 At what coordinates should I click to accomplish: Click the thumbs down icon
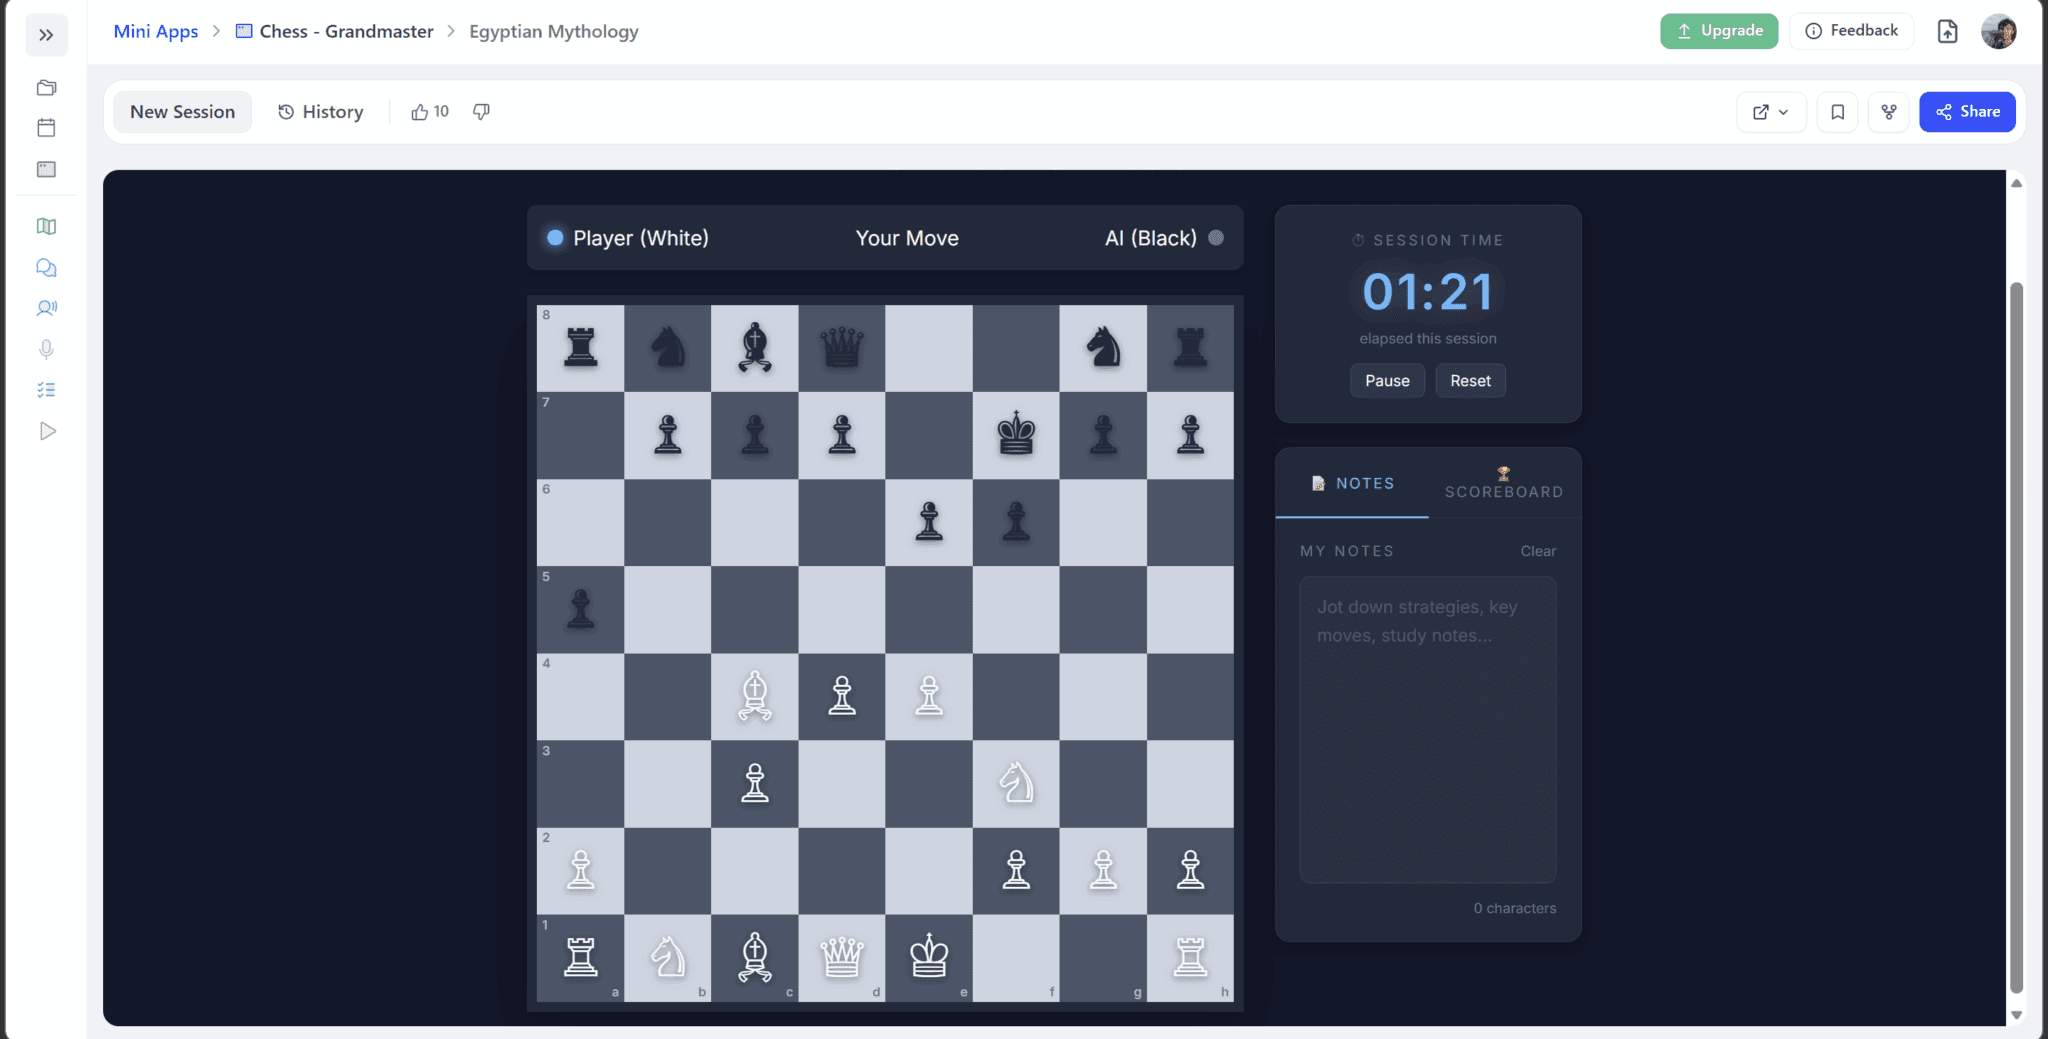point(481,112)
